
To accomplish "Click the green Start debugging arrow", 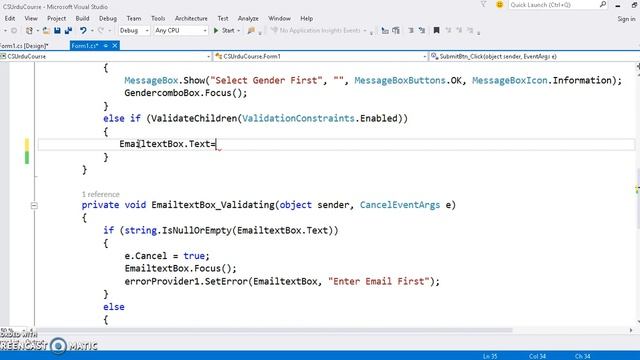I will click(x=216, y=31).
